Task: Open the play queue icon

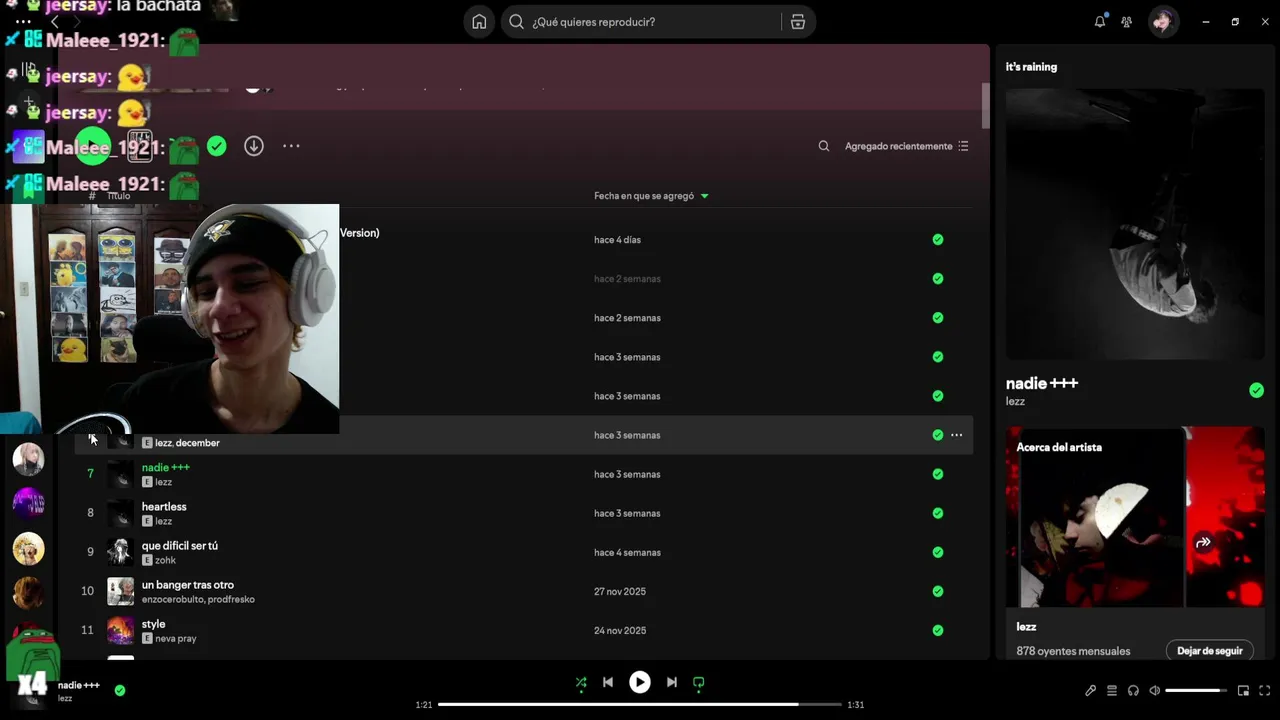Action: (x=1112, y=690)
